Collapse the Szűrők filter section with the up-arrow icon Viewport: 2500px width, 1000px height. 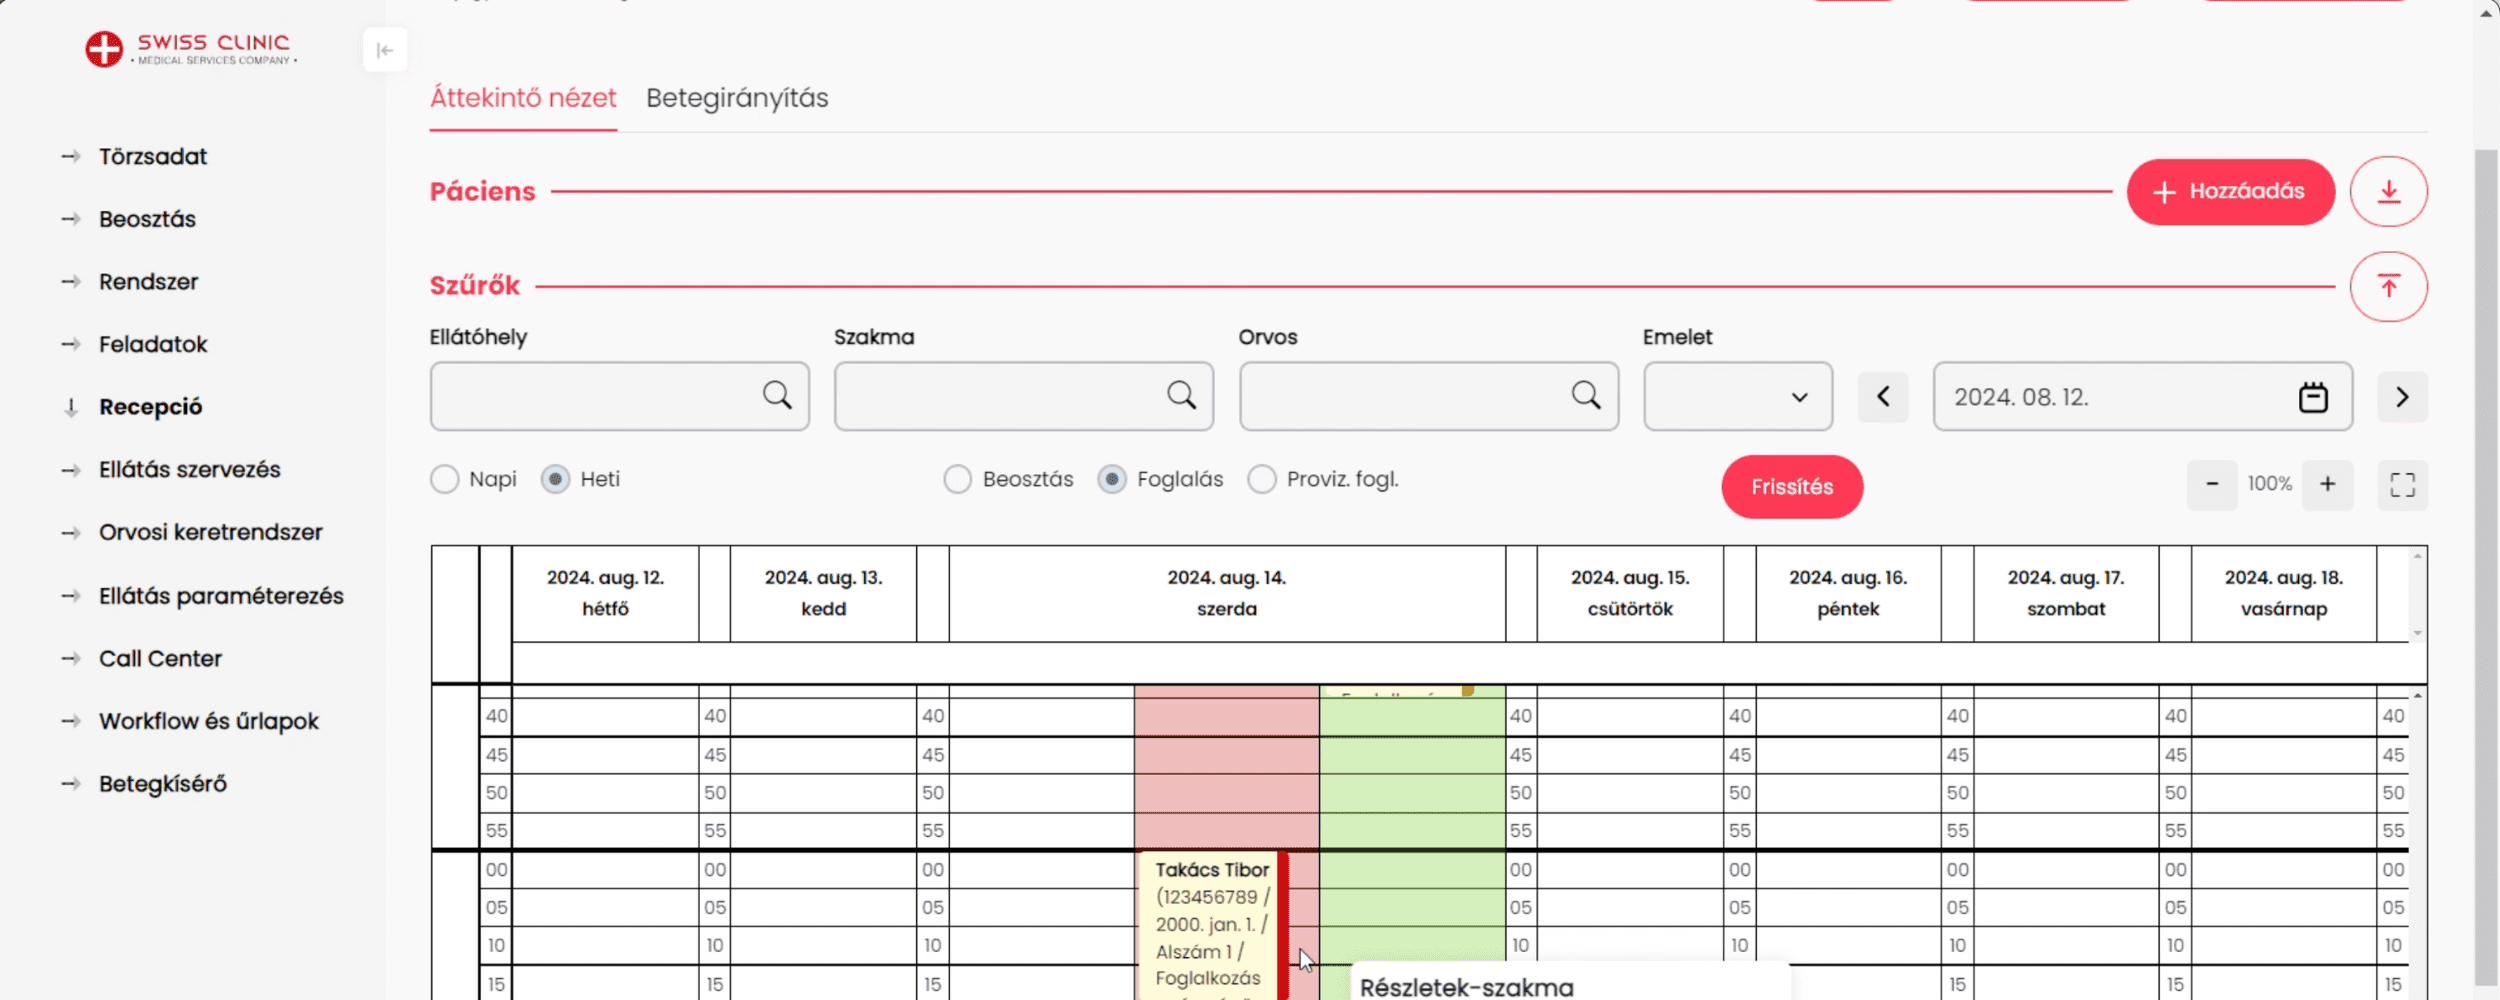2388,287
